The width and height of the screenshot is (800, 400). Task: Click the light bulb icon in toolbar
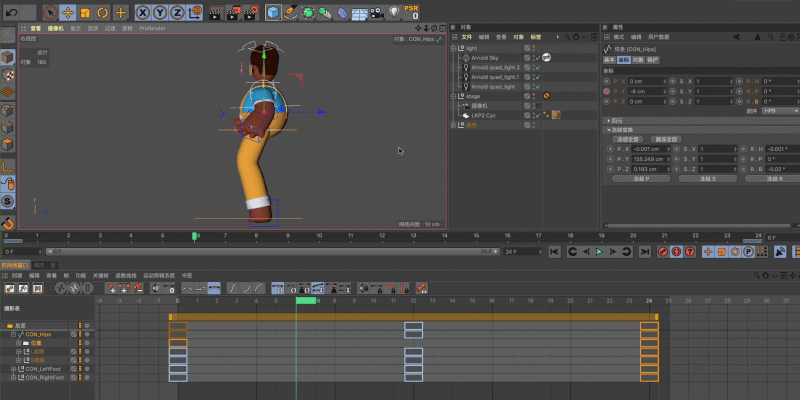394,12
